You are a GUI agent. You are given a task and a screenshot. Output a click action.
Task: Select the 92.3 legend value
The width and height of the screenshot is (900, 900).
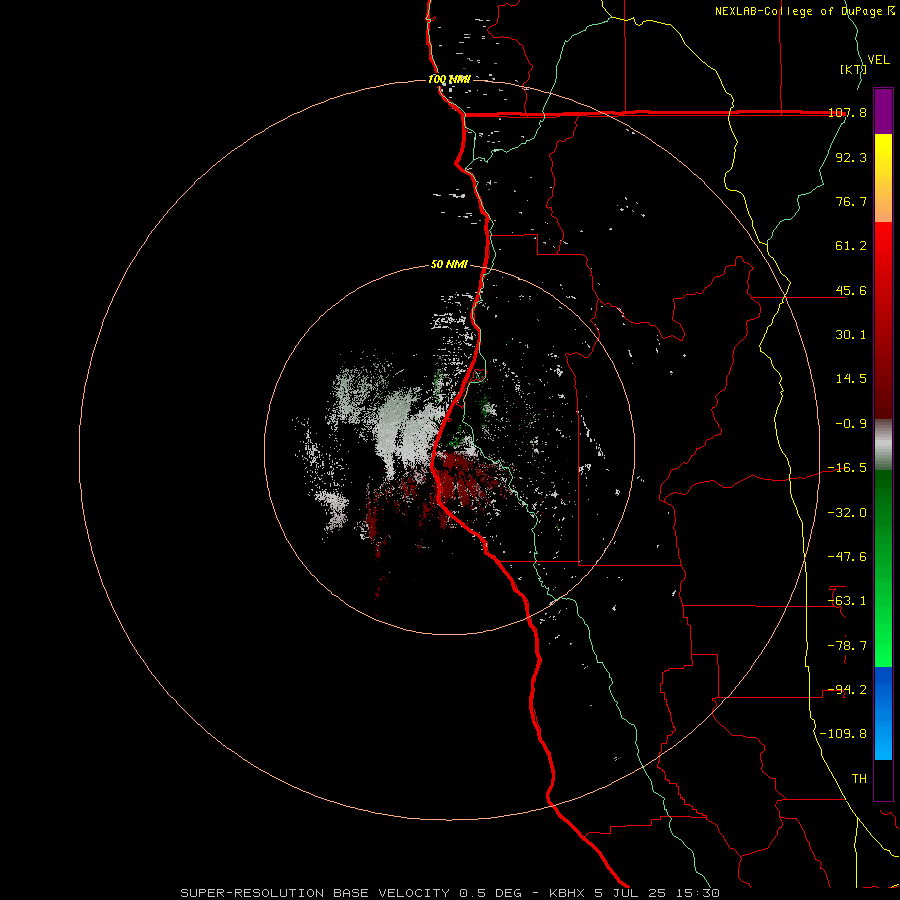click(x=851, y=157)
